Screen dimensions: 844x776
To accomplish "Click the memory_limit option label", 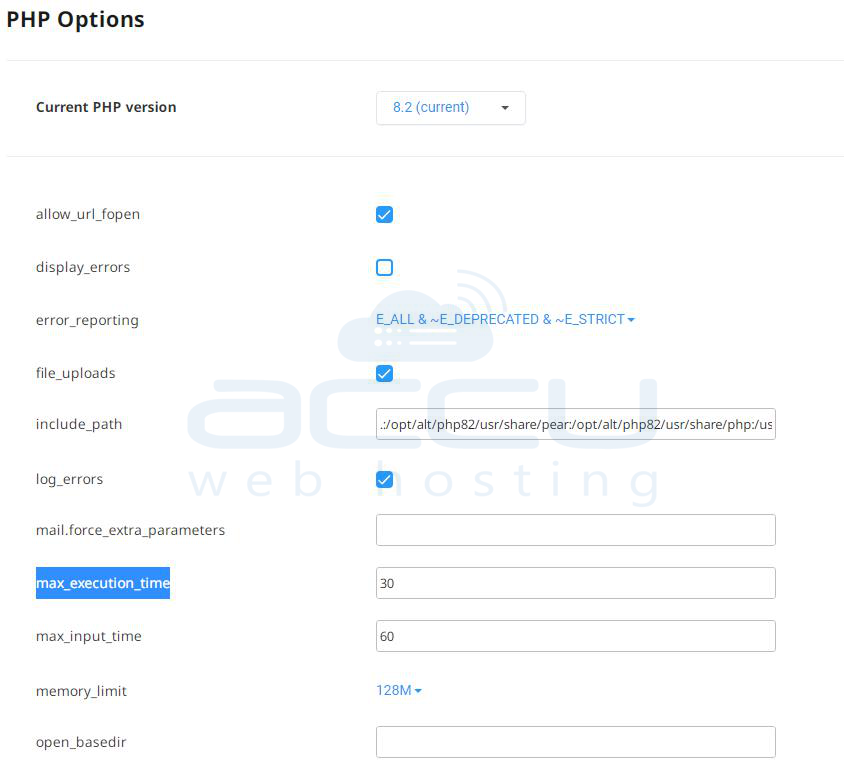I will click(x=81, y=691).
